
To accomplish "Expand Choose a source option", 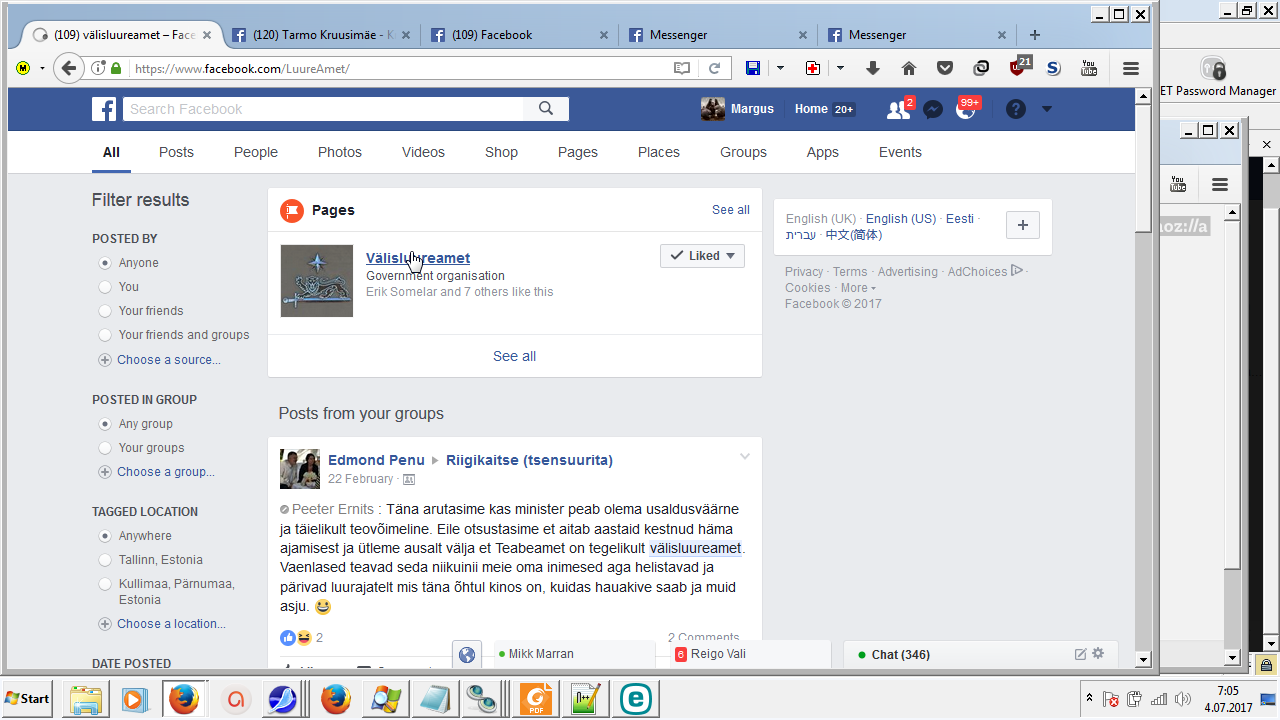I will point(159,360).
